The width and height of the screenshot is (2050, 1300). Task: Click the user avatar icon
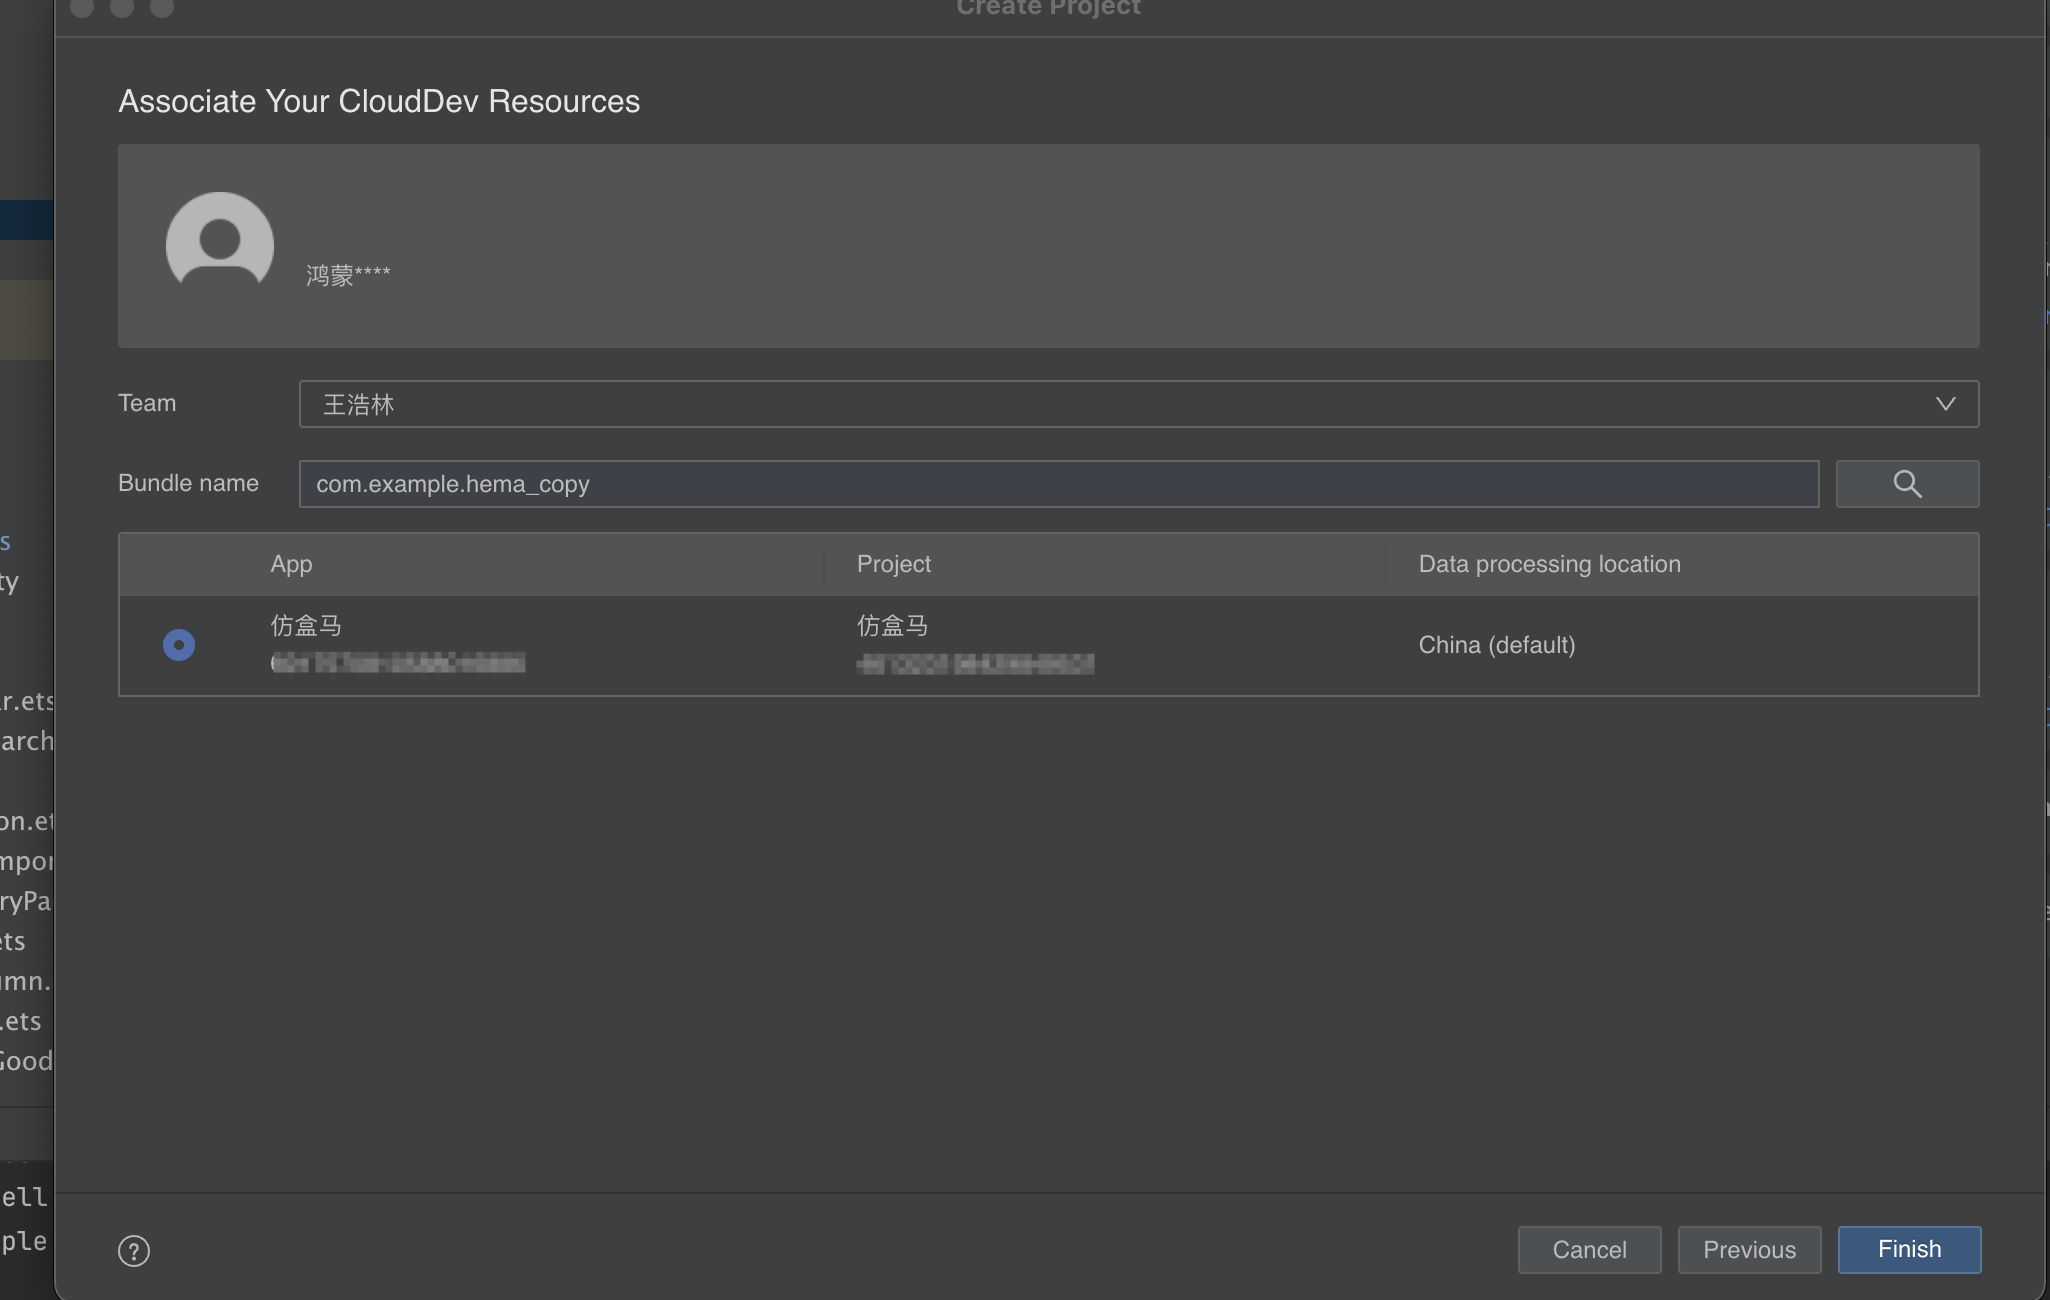(x=220, y=240)
